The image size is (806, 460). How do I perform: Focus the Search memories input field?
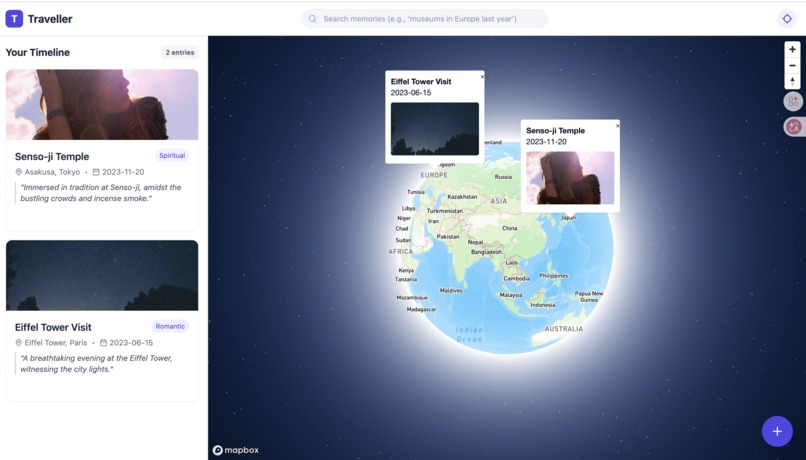click(x=425, y=19)
